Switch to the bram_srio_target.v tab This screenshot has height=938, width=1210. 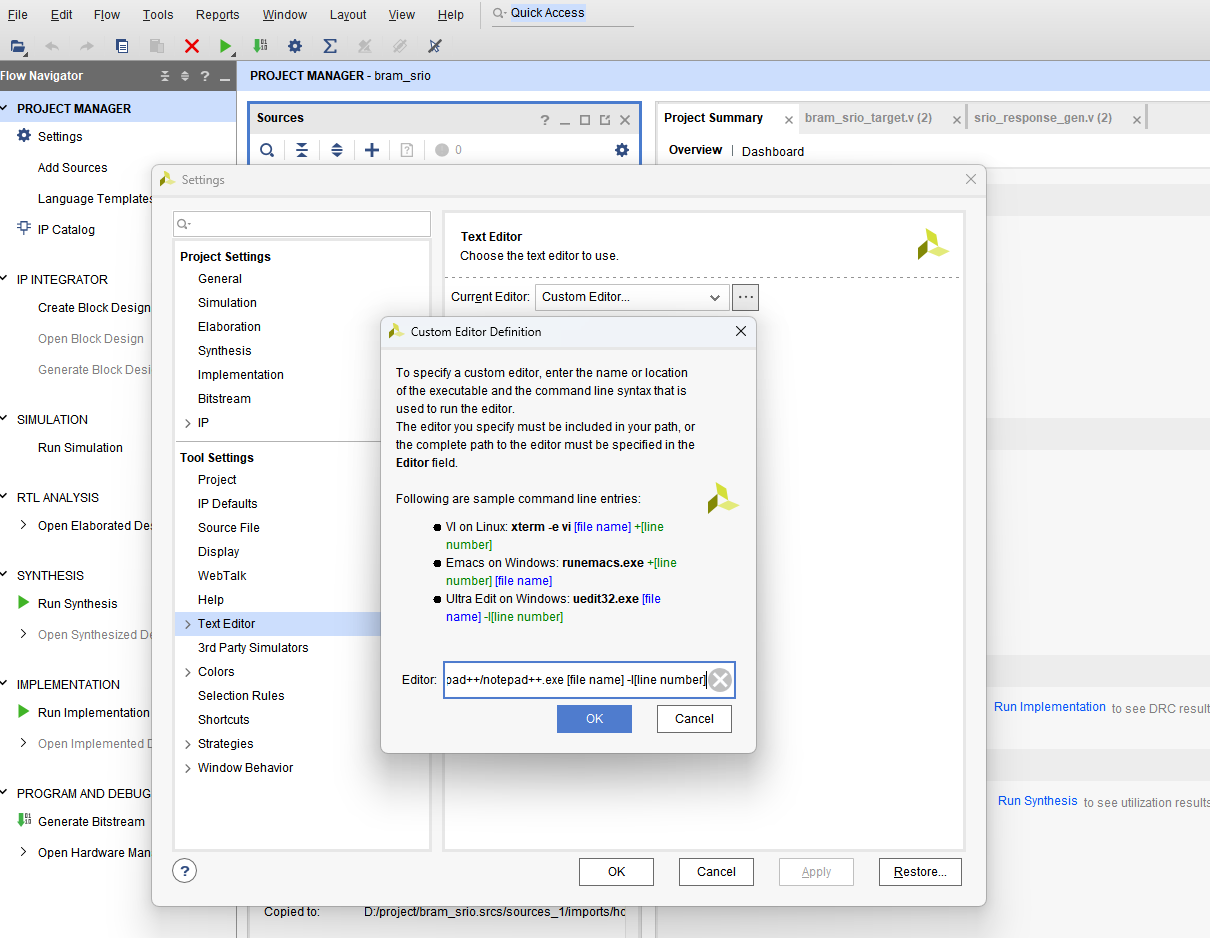868,118
